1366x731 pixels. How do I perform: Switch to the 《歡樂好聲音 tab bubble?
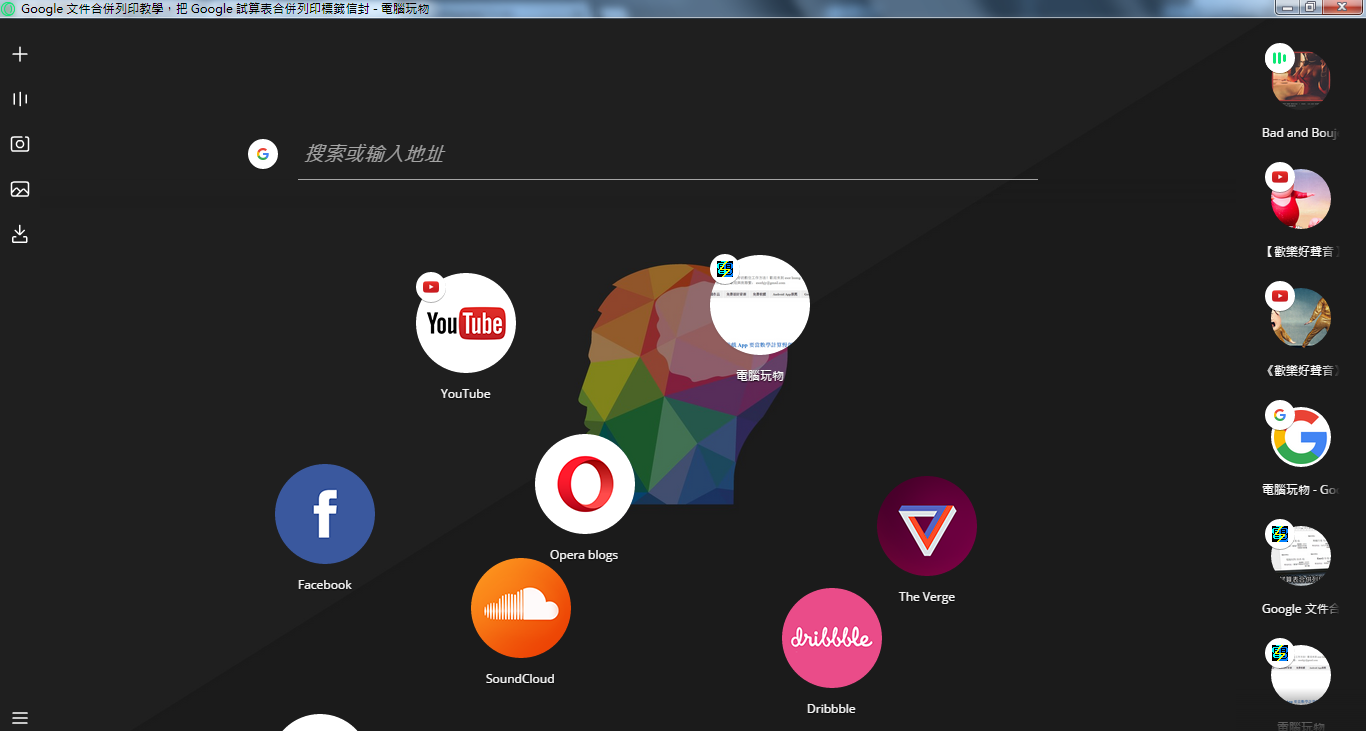click(1301, 318)
